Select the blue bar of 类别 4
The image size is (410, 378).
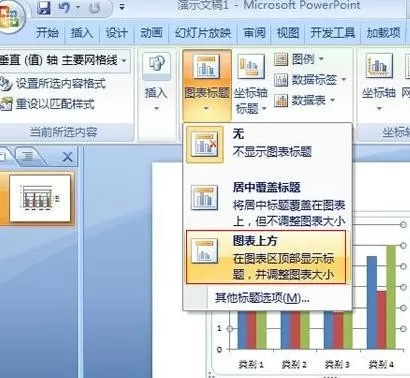pyautogui.click(x=372, y=302)
